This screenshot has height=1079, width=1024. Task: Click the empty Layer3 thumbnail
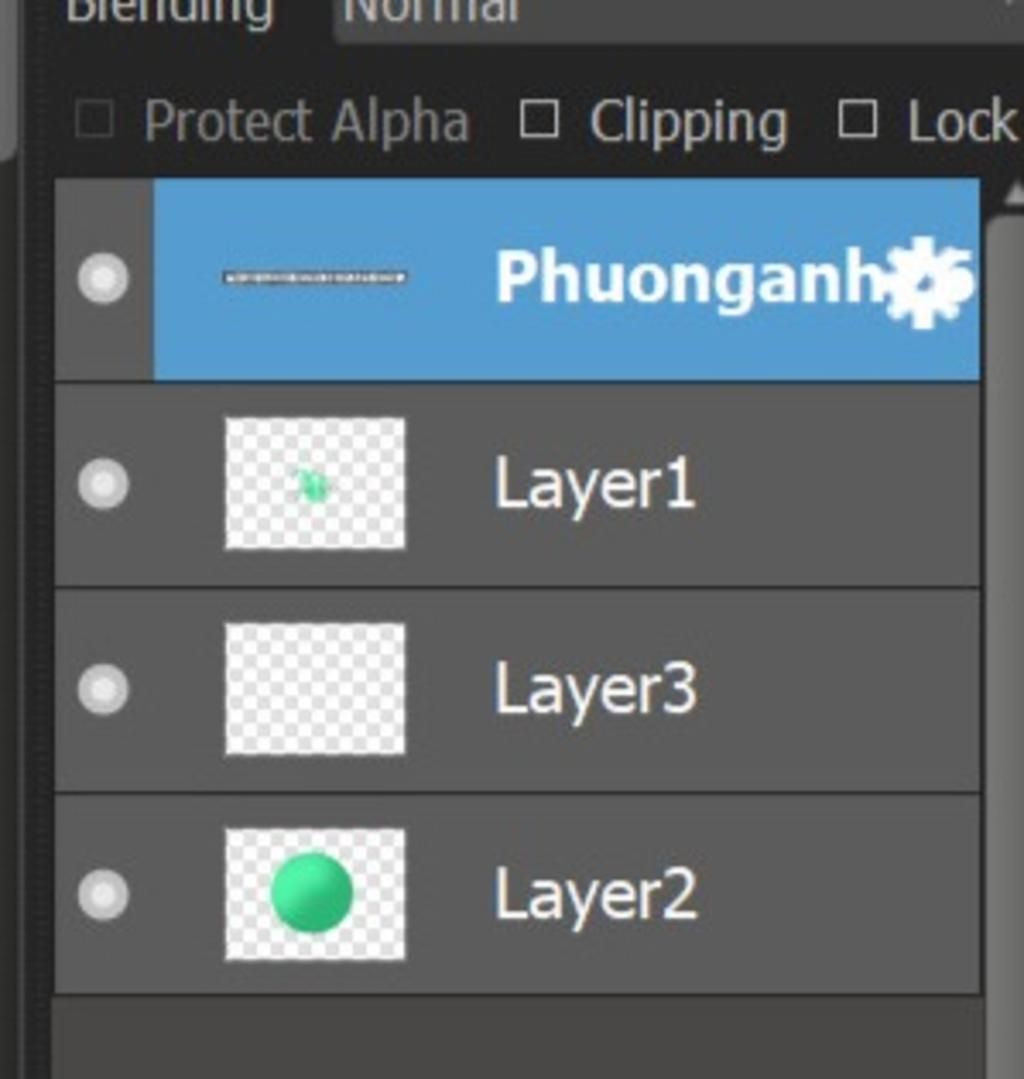(315, 689)
